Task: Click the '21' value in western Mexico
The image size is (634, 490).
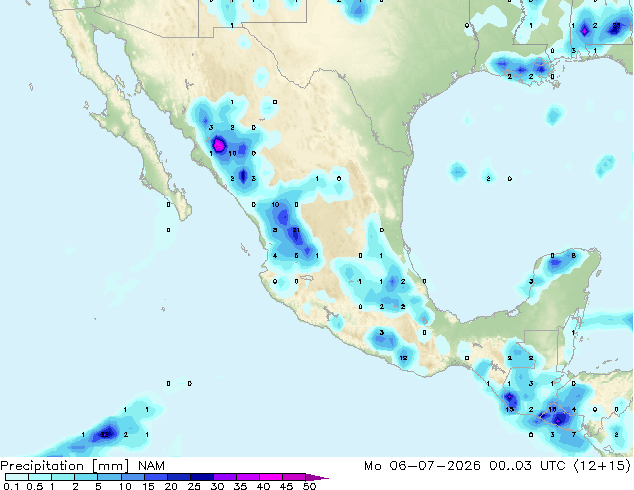Action: (x=296, y=230)
